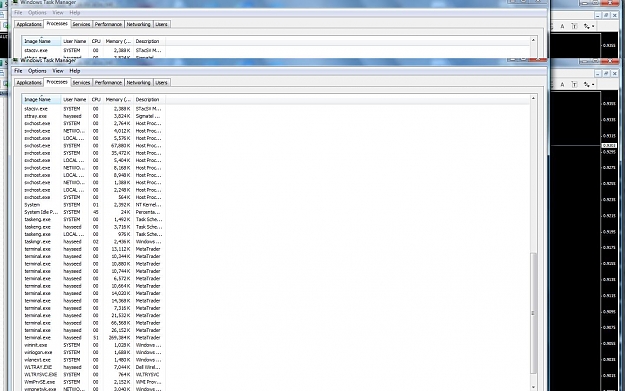Open Services tab in back Task Manager window
Image resolution: width=625 pixels, height=391 pixels.
coord(81,24)
